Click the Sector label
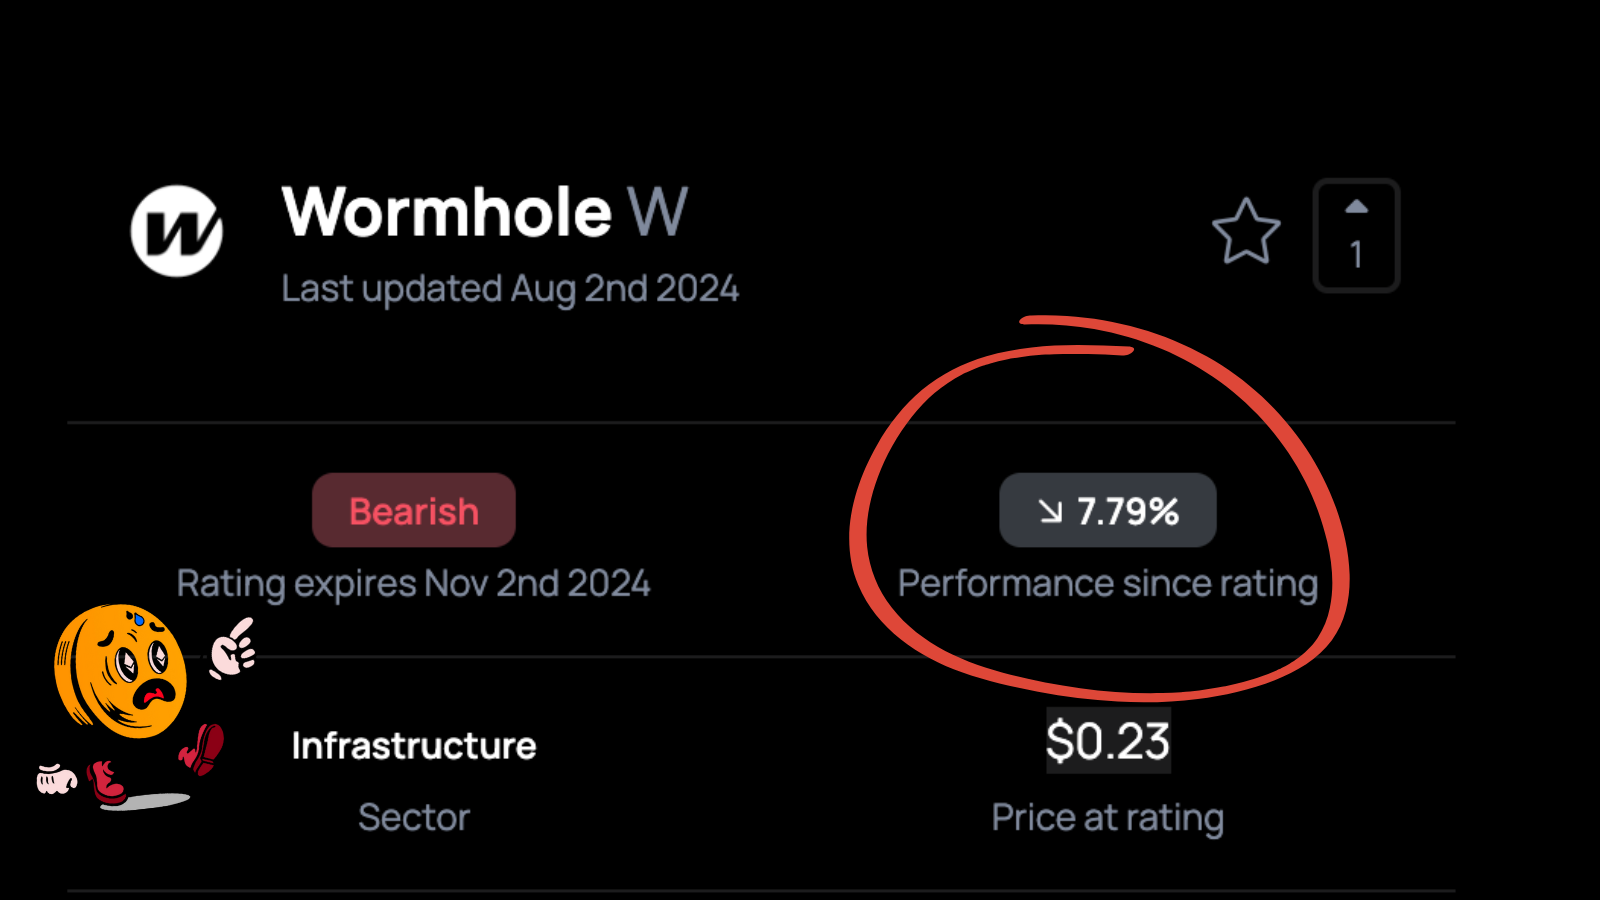 pos(414,817)
